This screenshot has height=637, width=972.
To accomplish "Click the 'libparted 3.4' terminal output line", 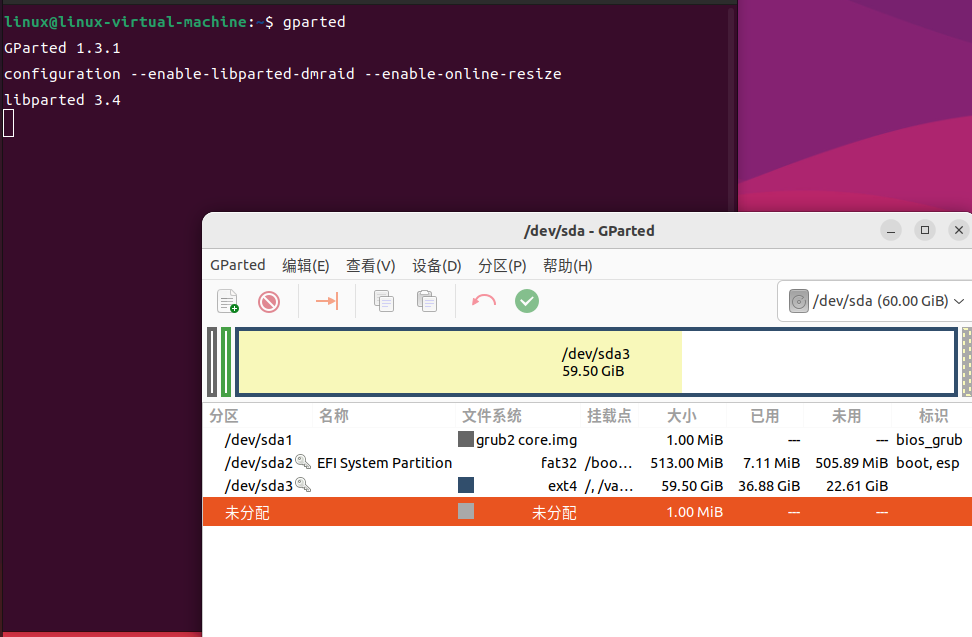I will point(62,100).
